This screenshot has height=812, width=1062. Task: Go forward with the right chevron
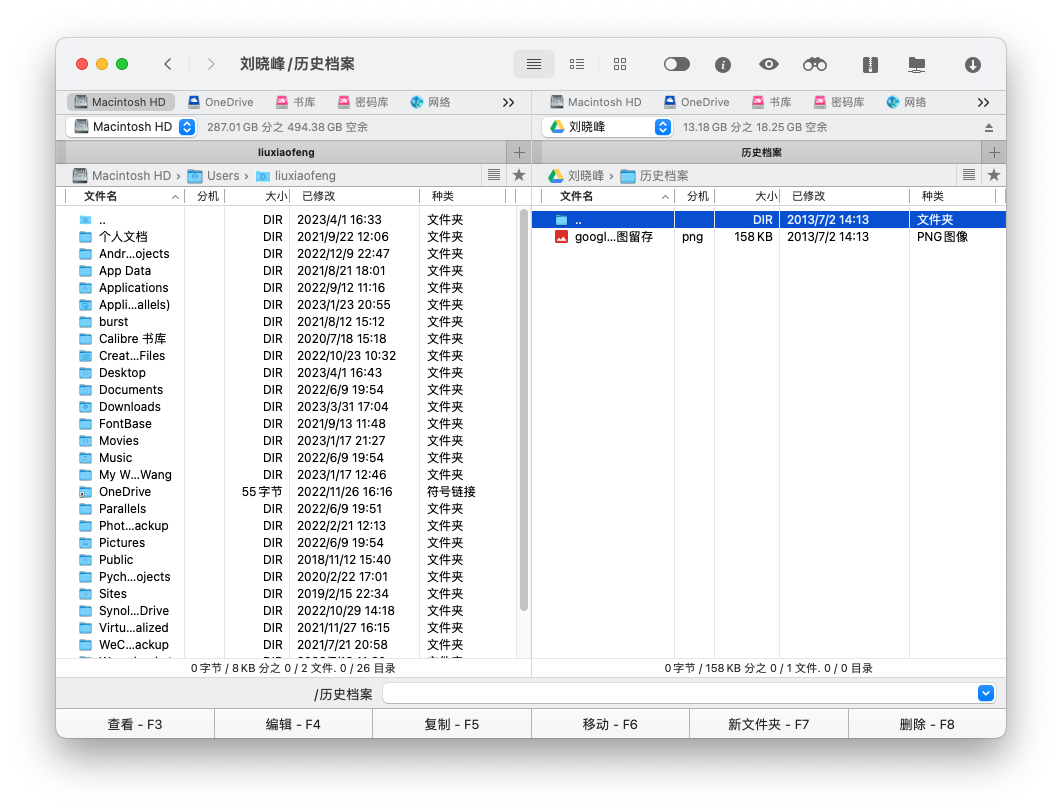coord(211,64)
